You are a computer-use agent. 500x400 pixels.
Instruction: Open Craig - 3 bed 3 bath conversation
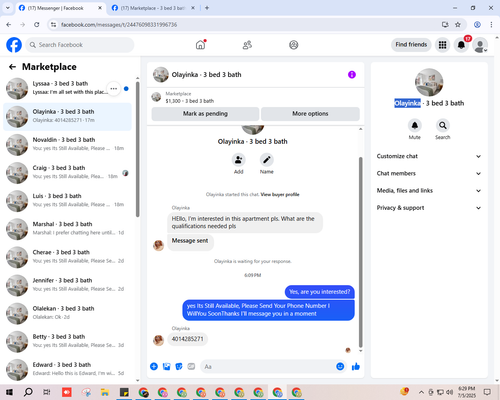67,173
